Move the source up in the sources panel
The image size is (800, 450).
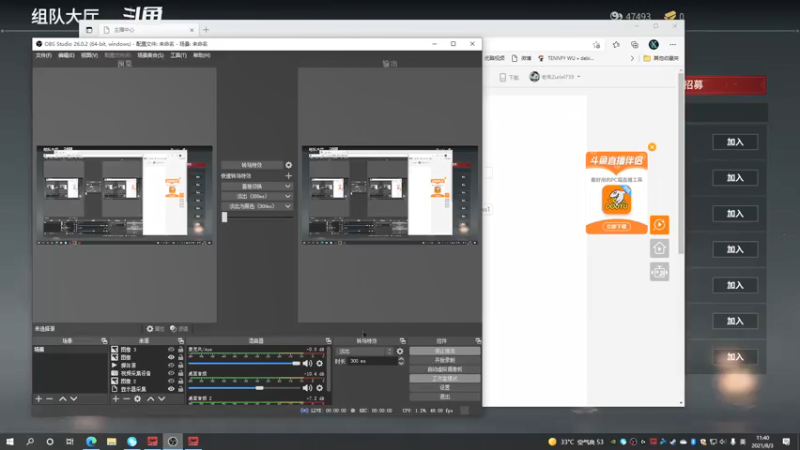click(x=151, y=398)
